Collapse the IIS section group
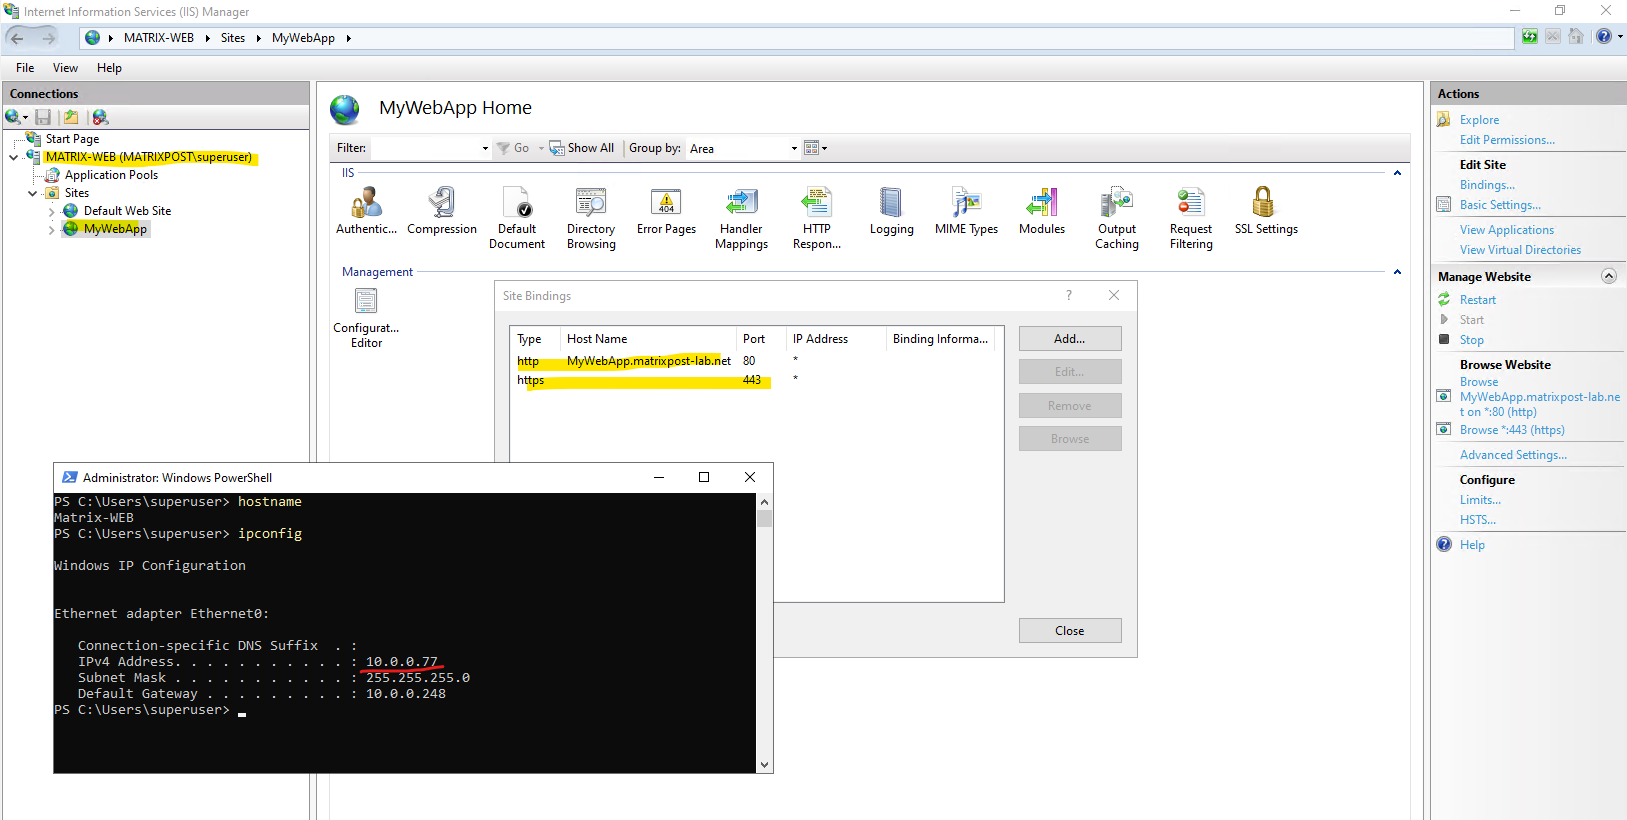This screenshot has width=1627, height=820. [x=1397, y=173]
